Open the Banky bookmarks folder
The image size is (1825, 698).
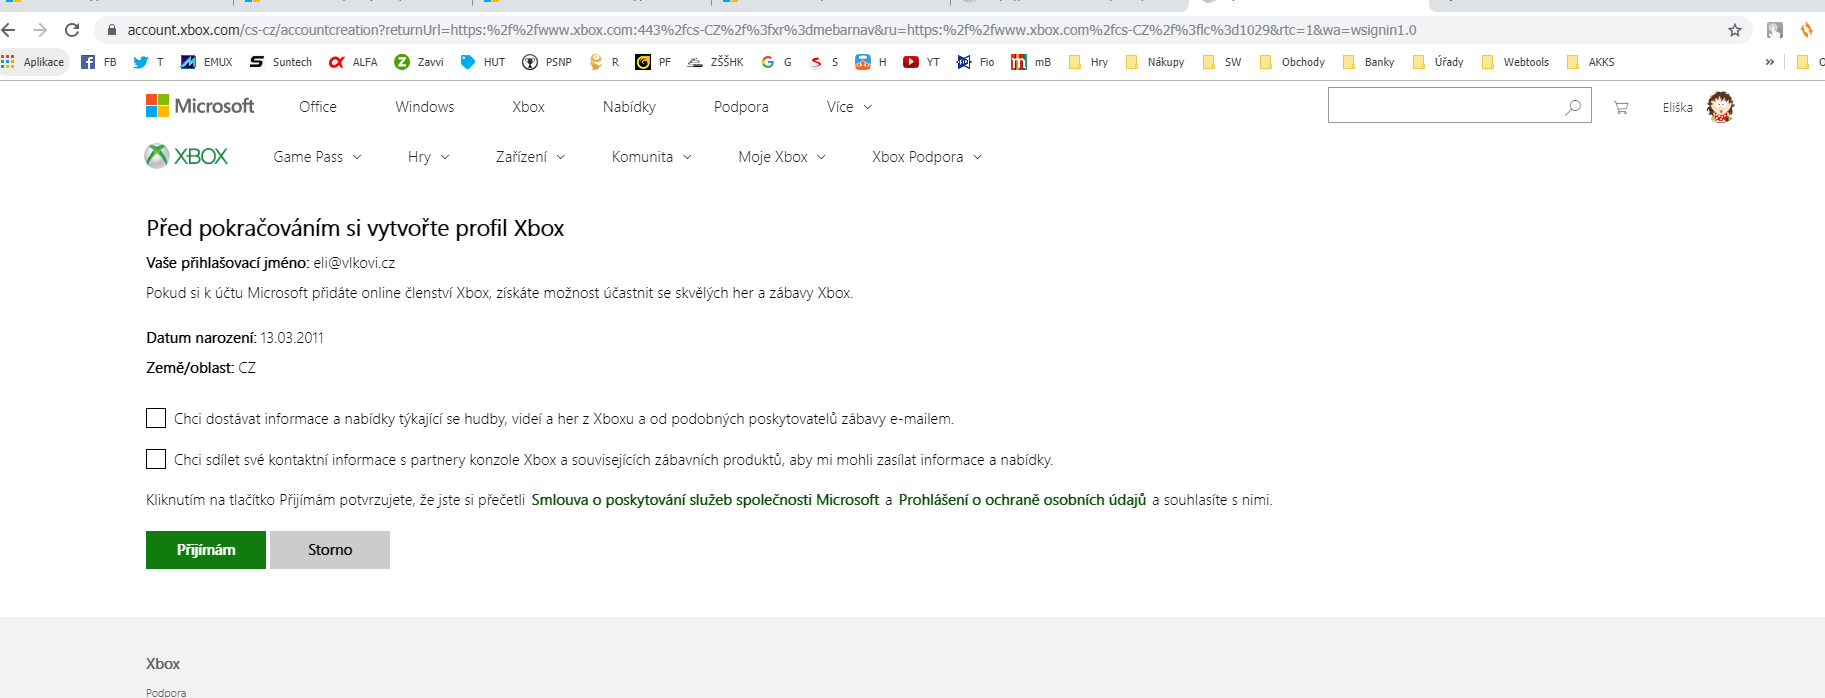point(1368,62)
